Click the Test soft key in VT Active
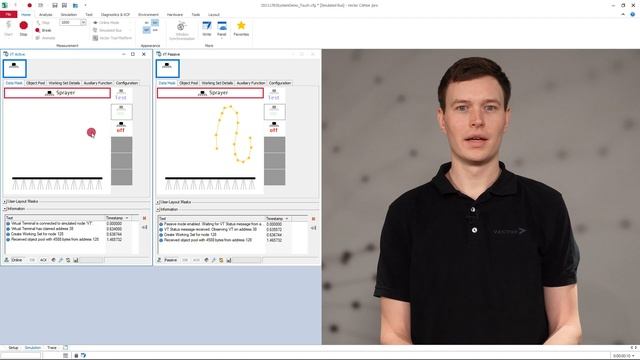 [121, 95]
